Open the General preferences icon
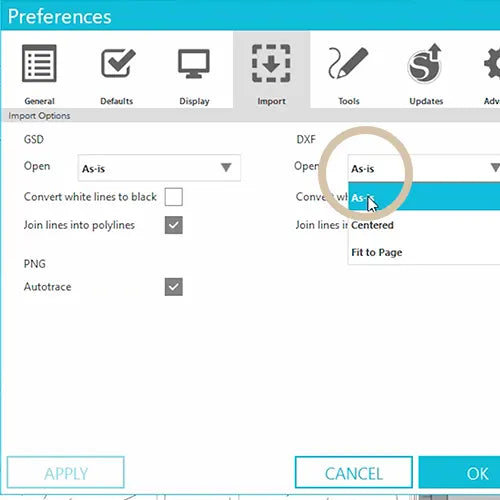This screenshot has width=500, height=500. pyautogui.click(x=39, y=63)
